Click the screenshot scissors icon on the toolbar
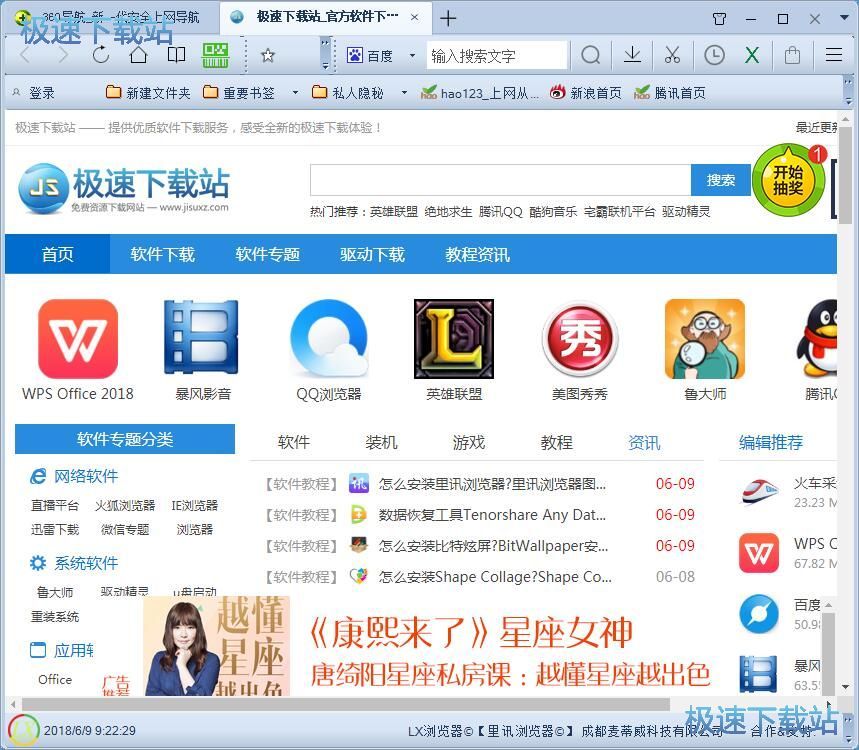The width and height of the screenshot is (859, 750). pyautogui.click(x=672, y=56)
